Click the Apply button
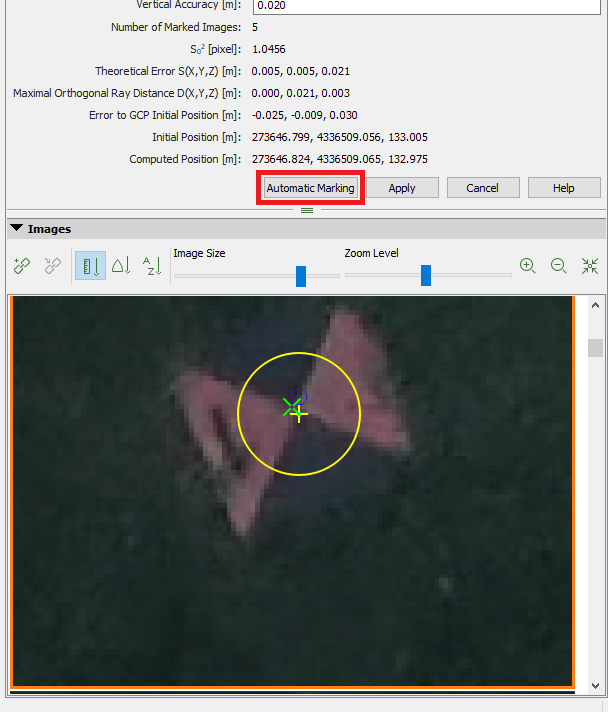The image size is (608, 712). (402, 188)
